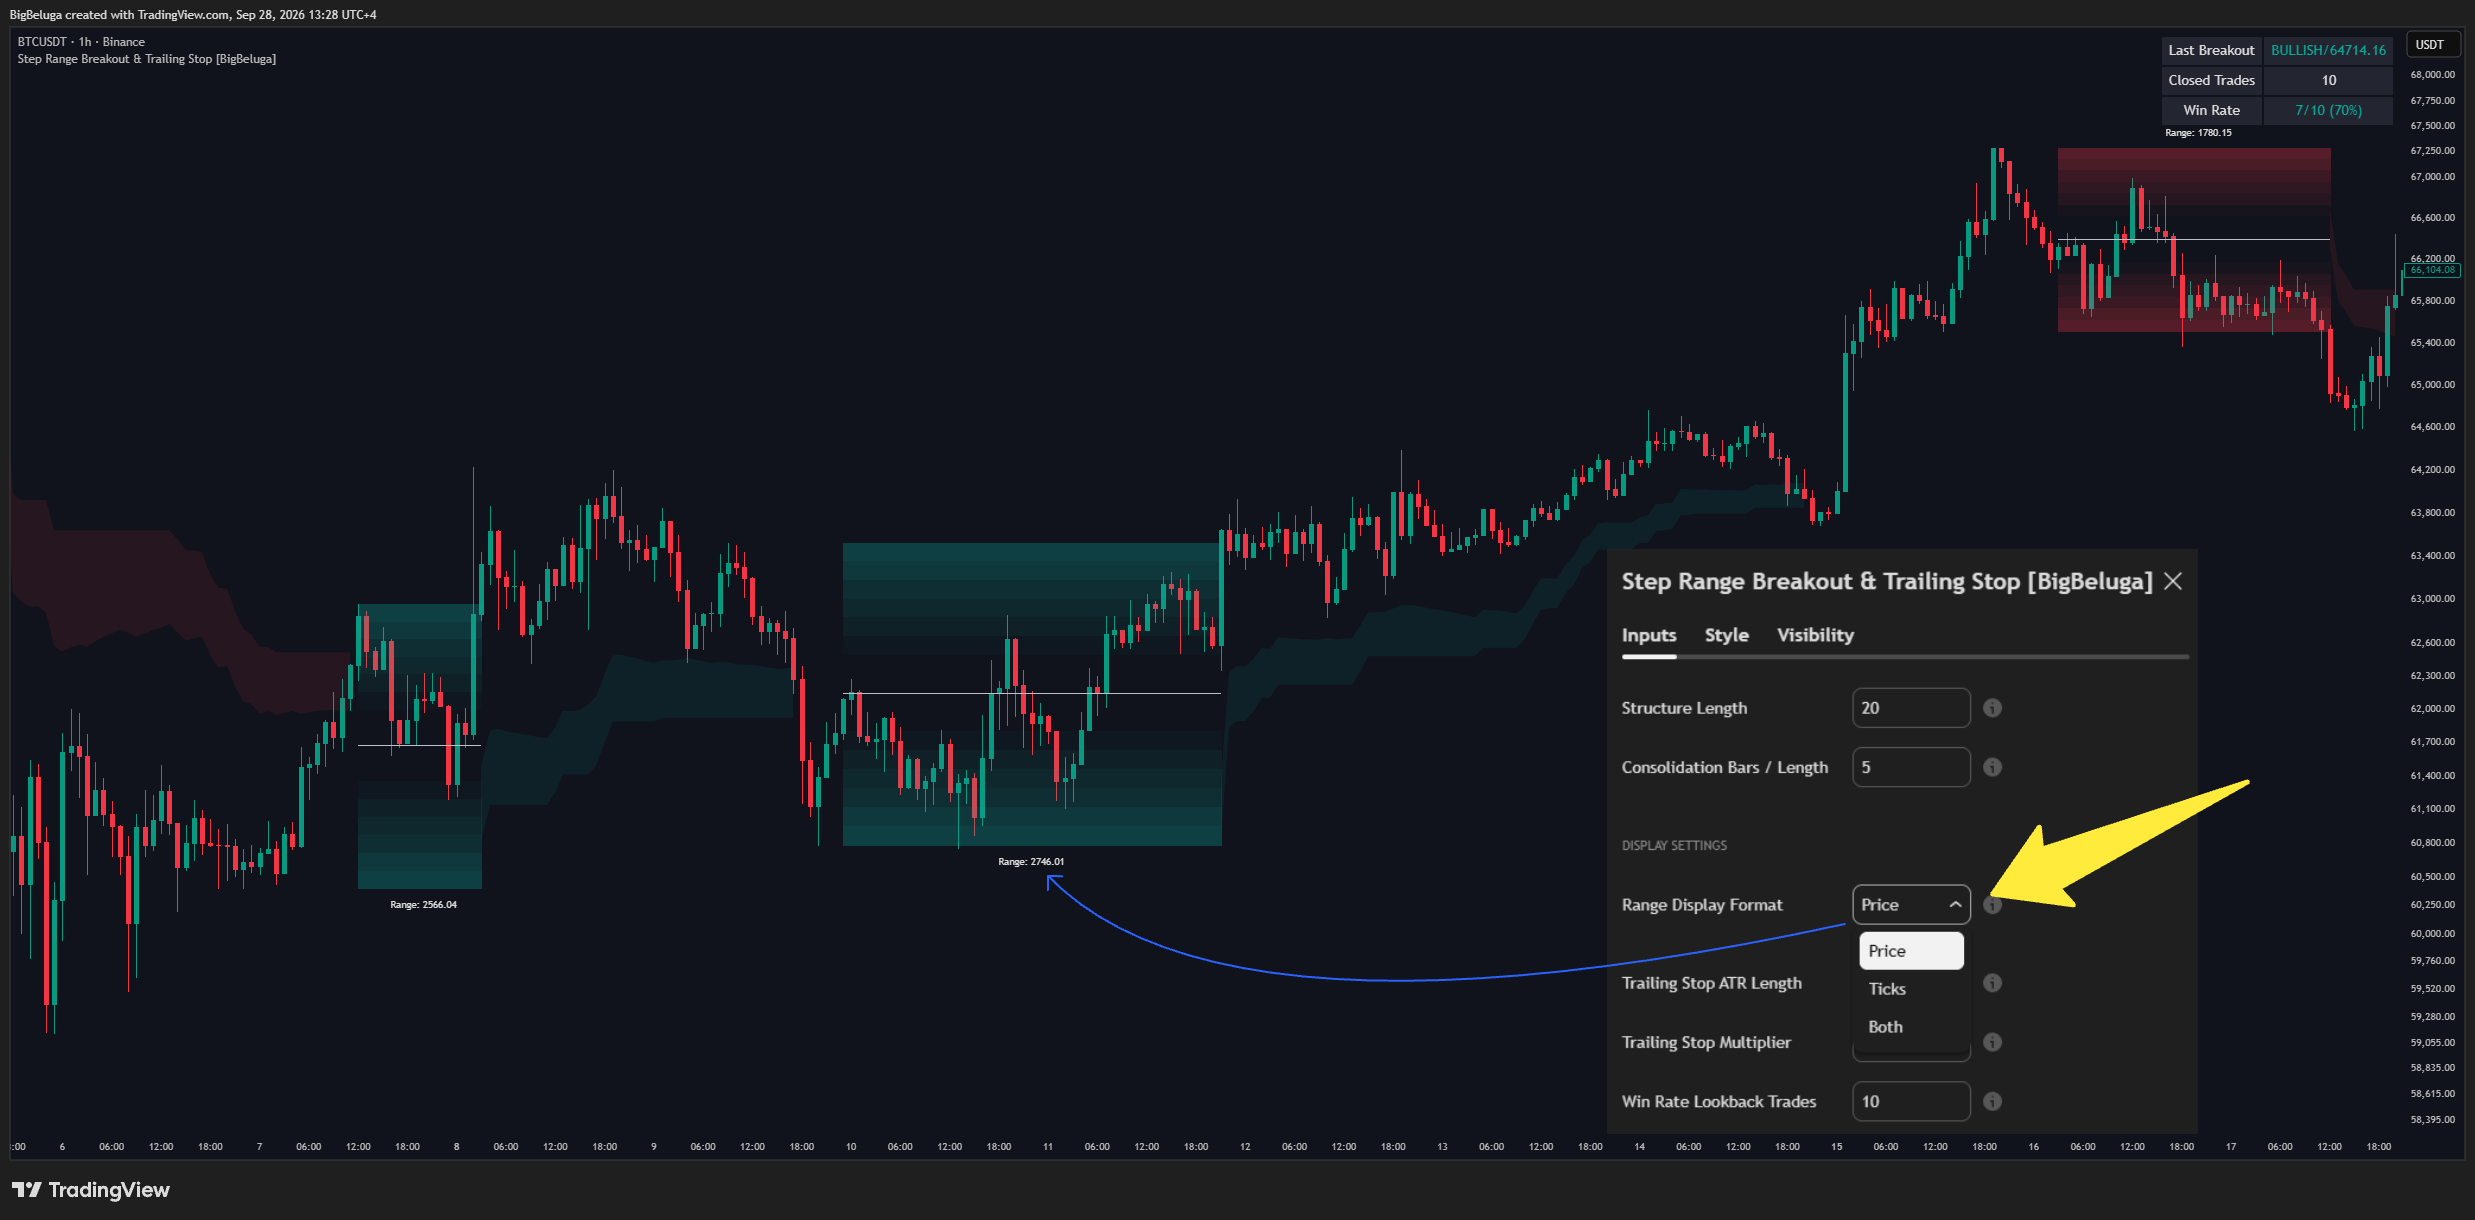Click the TradingView logo

coord(91,1189)
